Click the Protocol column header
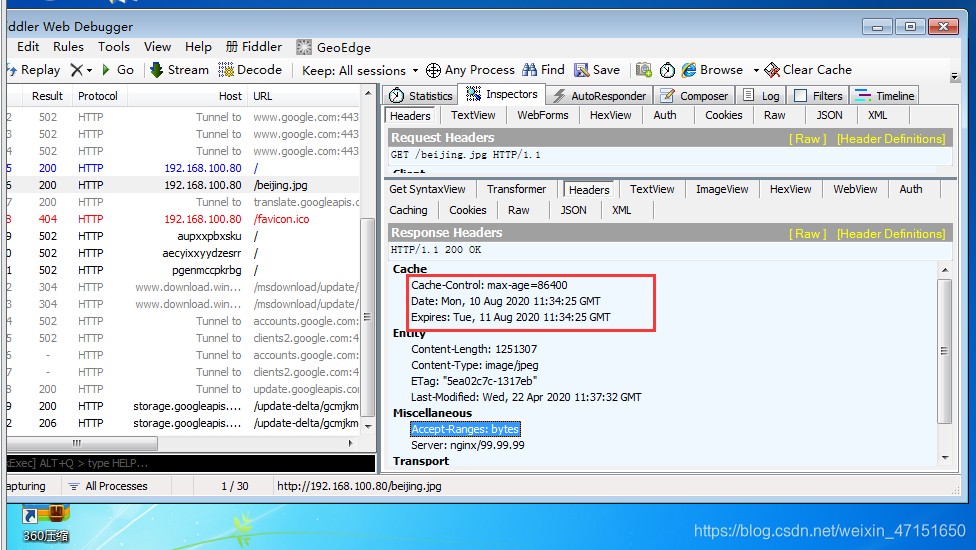Screen dimensions: 976x550 (98, 96)
